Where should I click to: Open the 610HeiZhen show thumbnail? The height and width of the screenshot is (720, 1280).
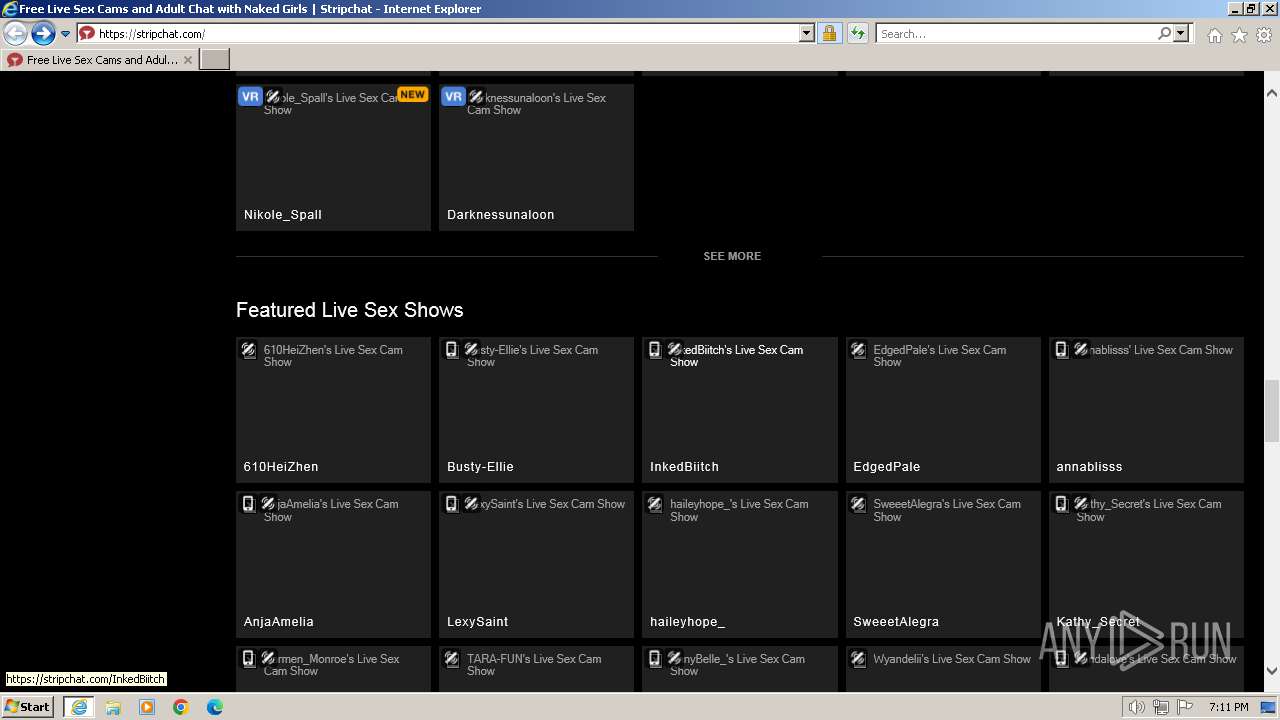[x=333, y=409]
